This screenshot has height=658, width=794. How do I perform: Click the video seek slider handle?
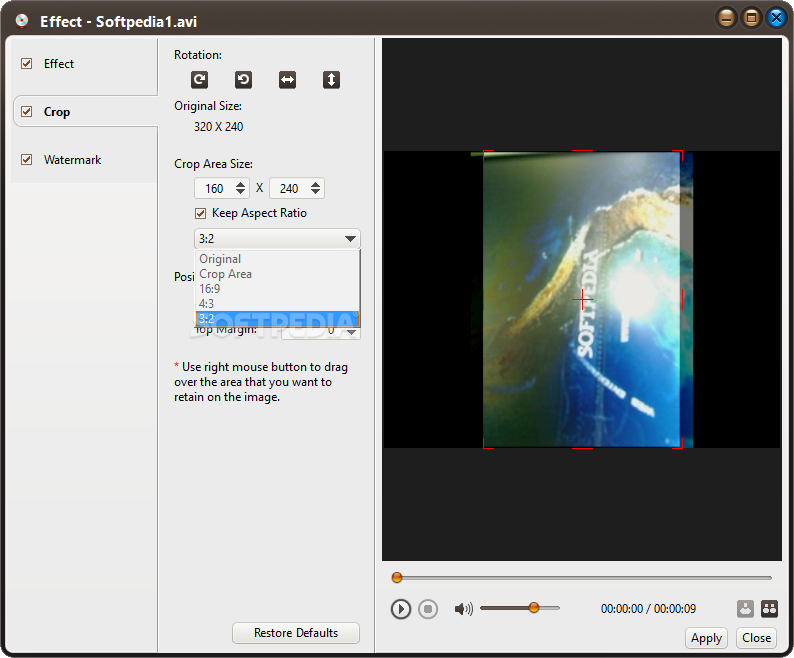pos(397,577)
